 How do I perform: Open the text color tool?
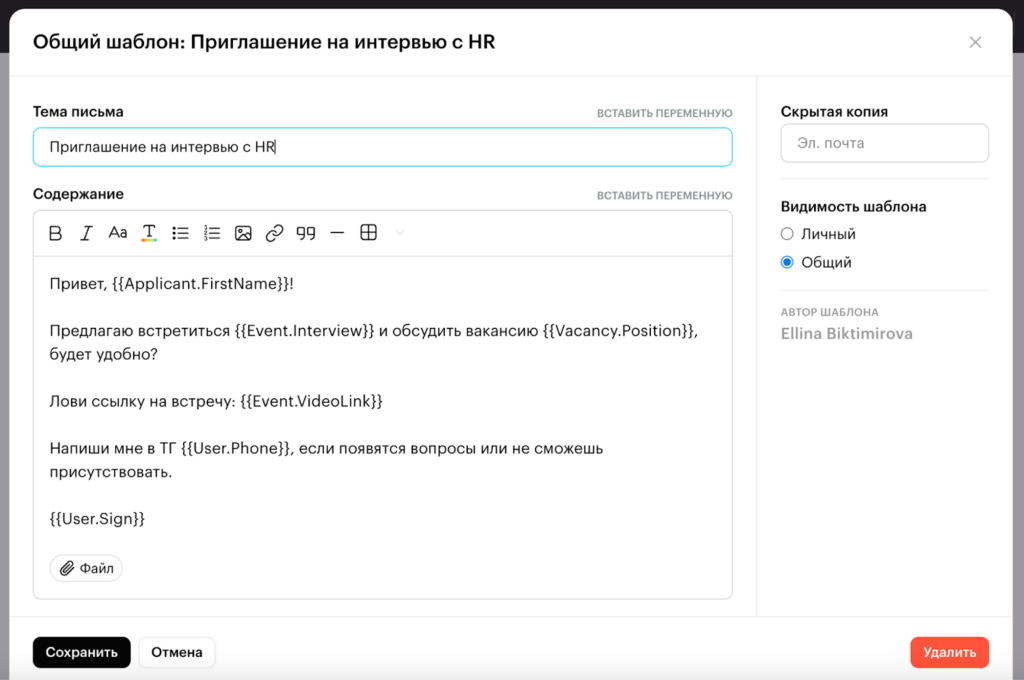149,233
